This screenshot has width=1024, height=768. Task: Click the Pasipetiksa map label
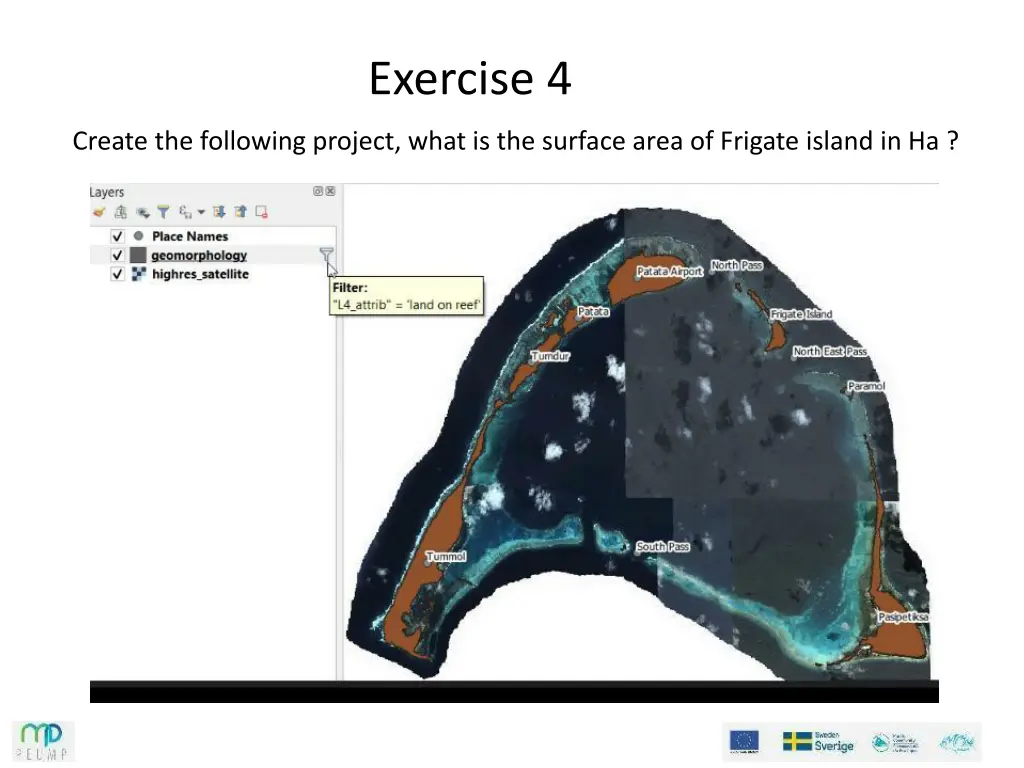[x=903, y=616]
